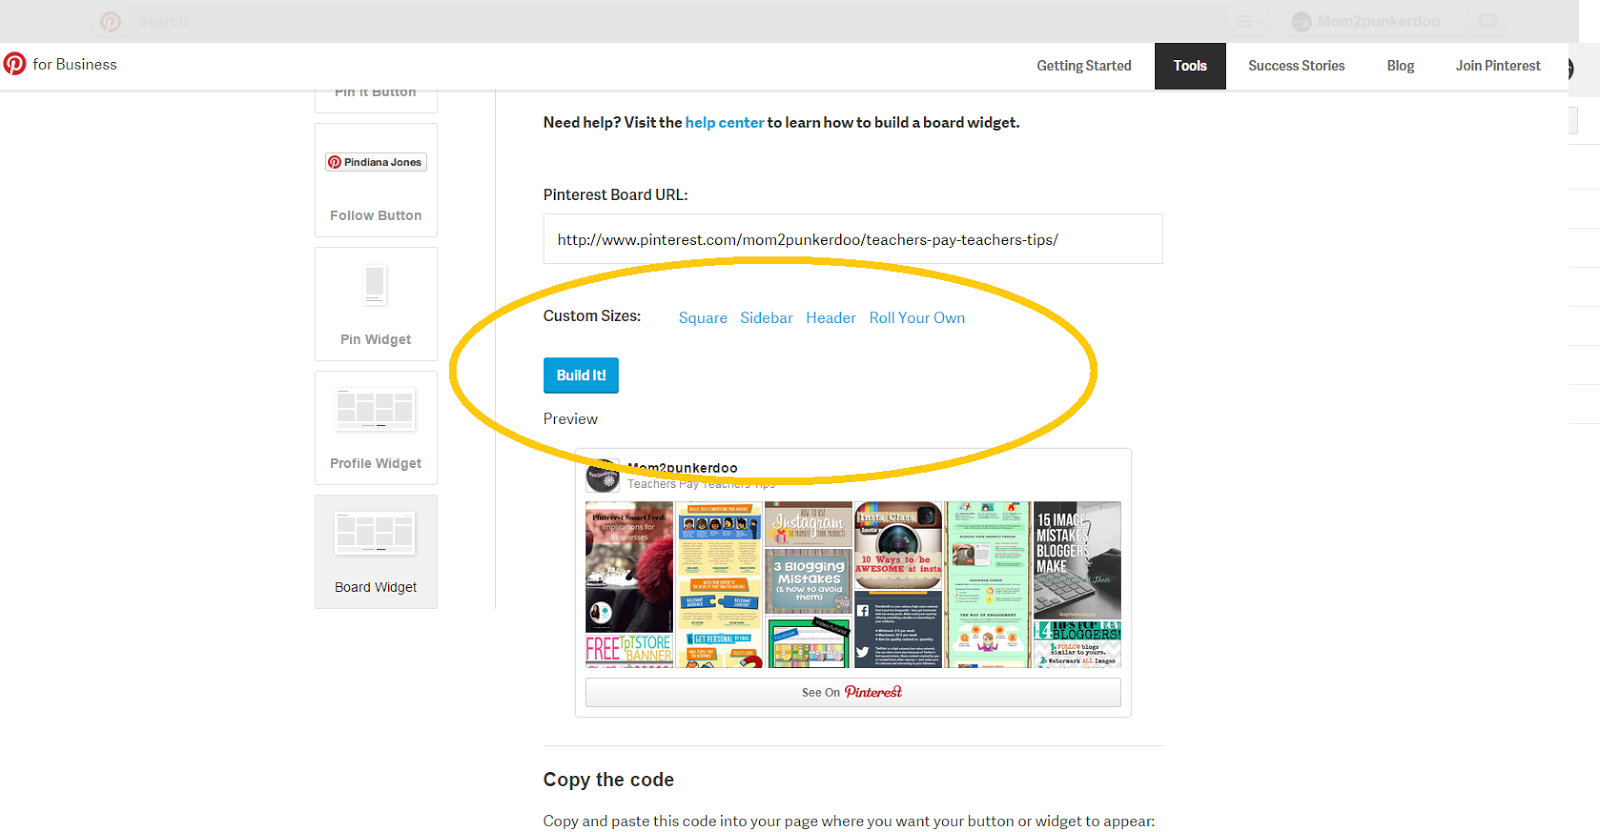Open the help center link
Screen dimensions: 1600x832
click(x=724, y=122)
